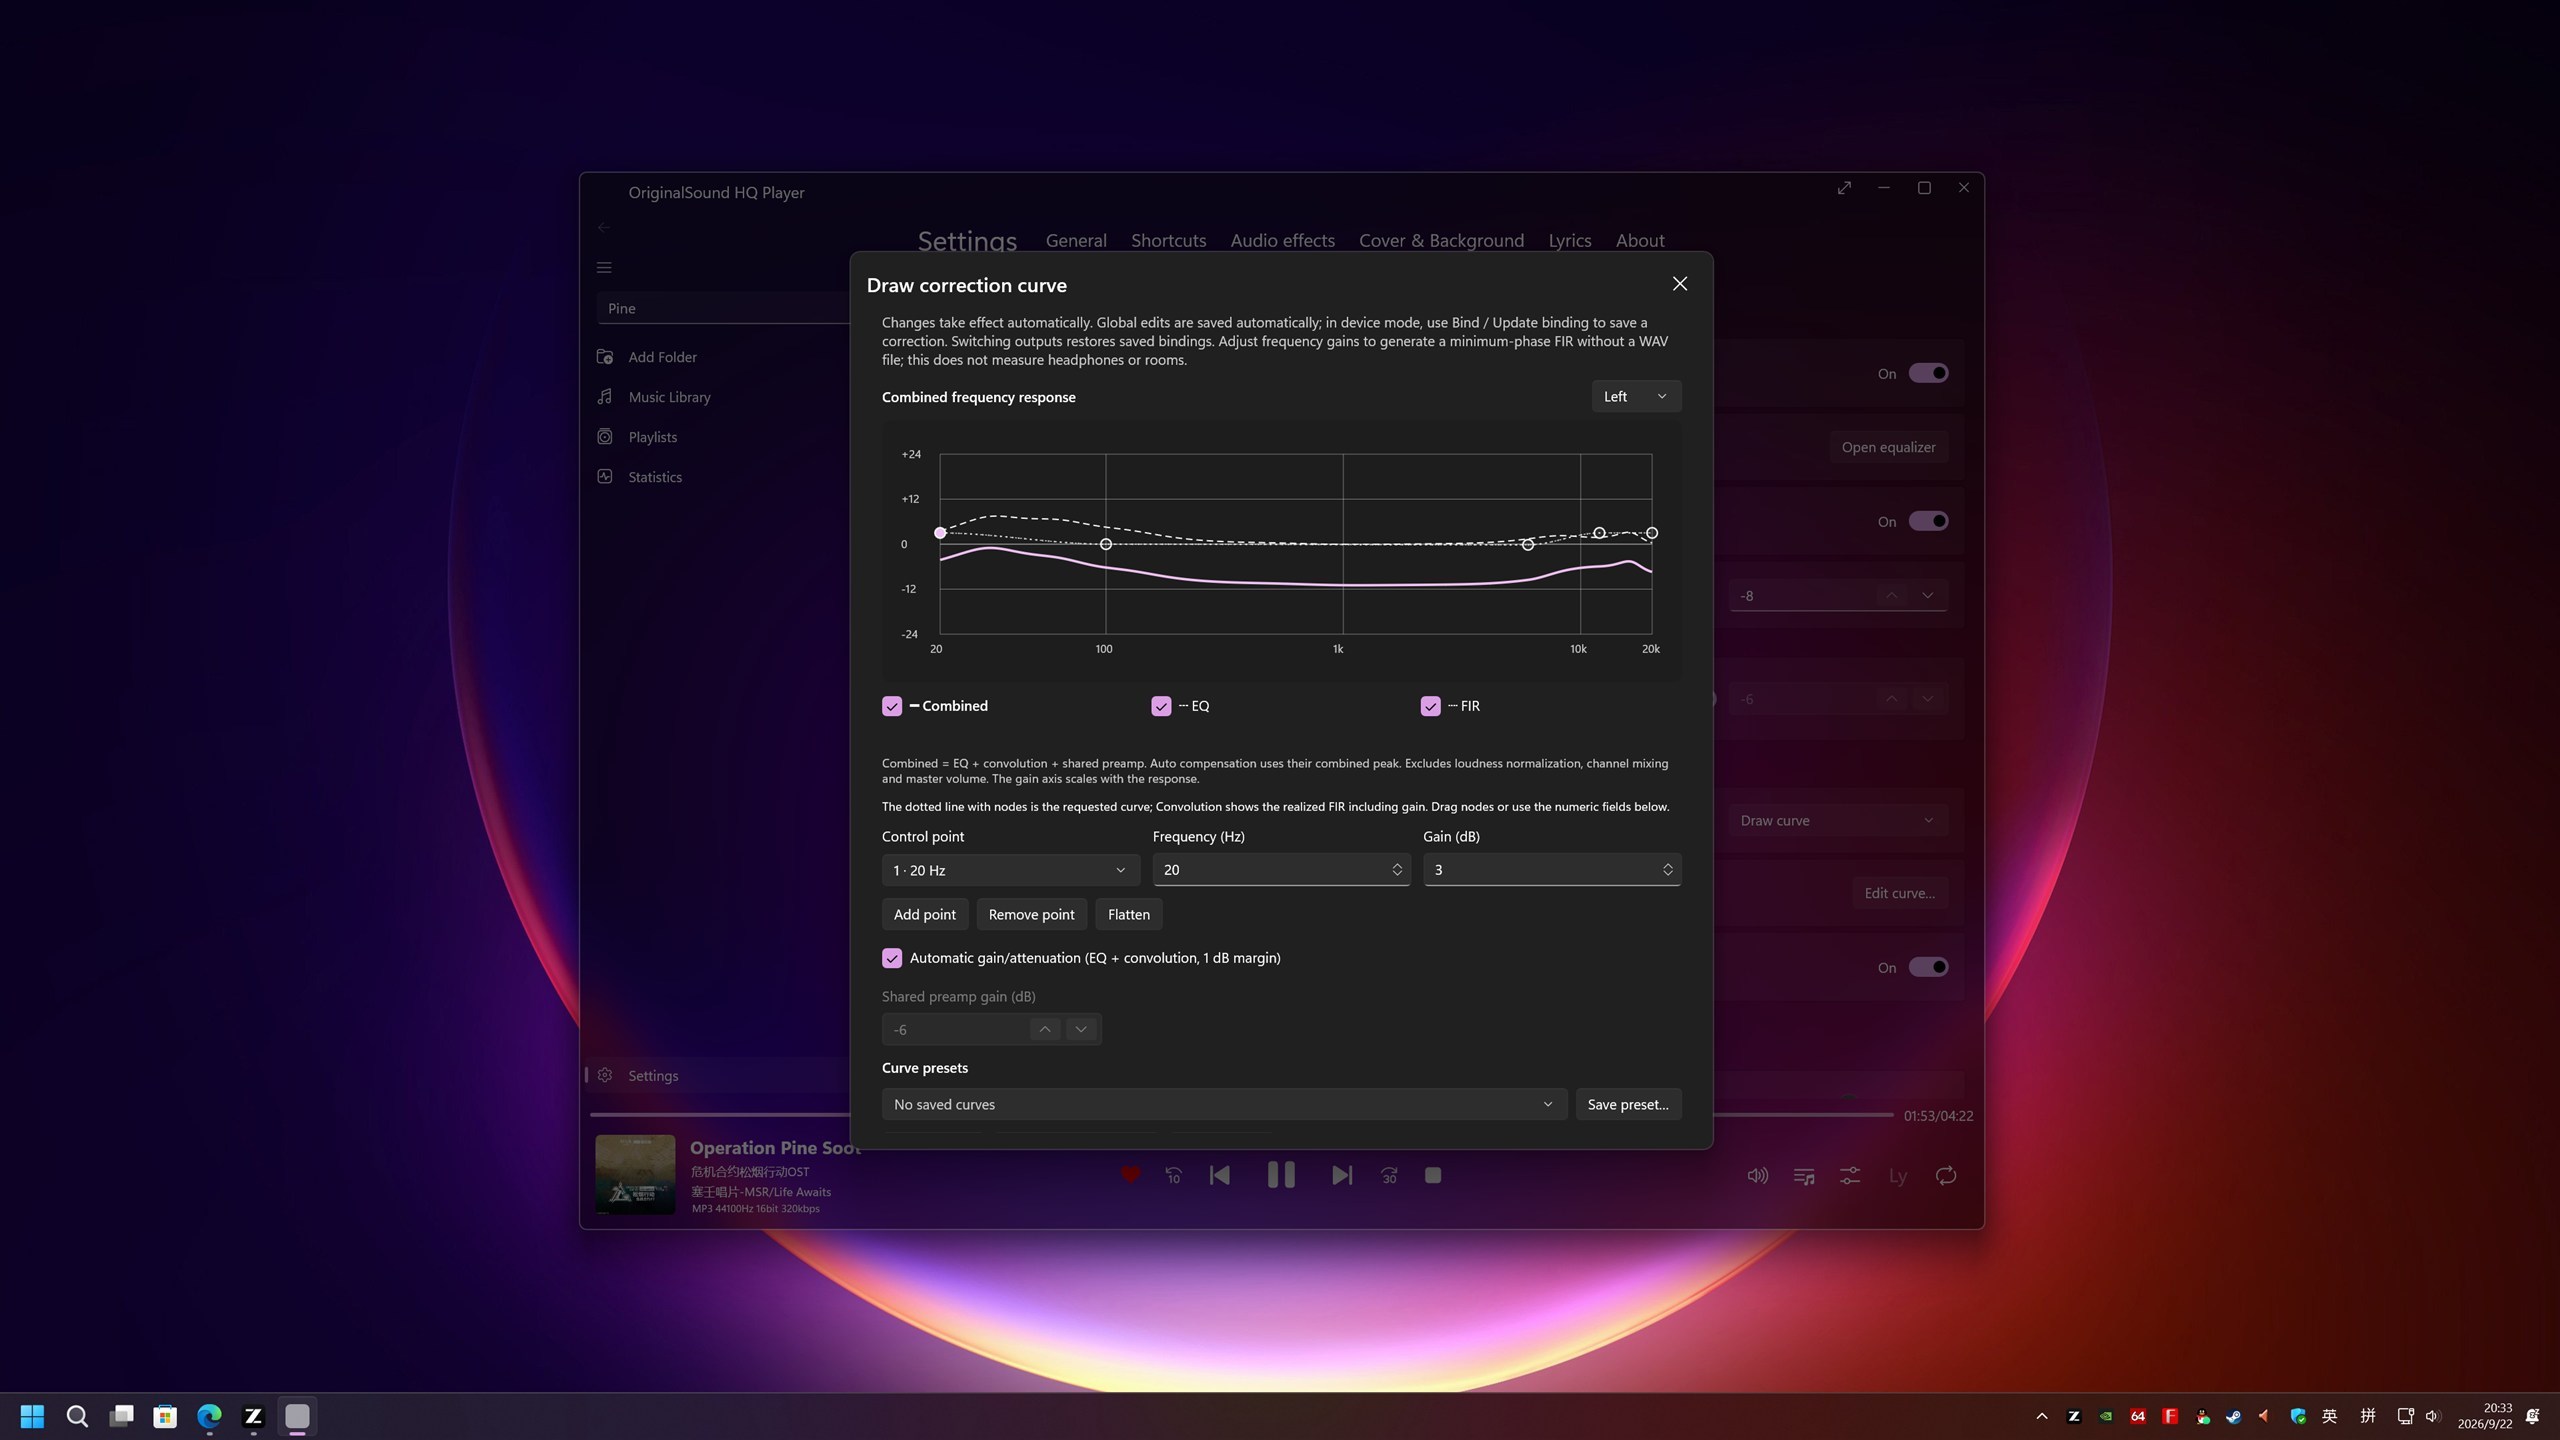
Task: Decrease the Shared preamp gain value
Action: tap(1080, 1029)
